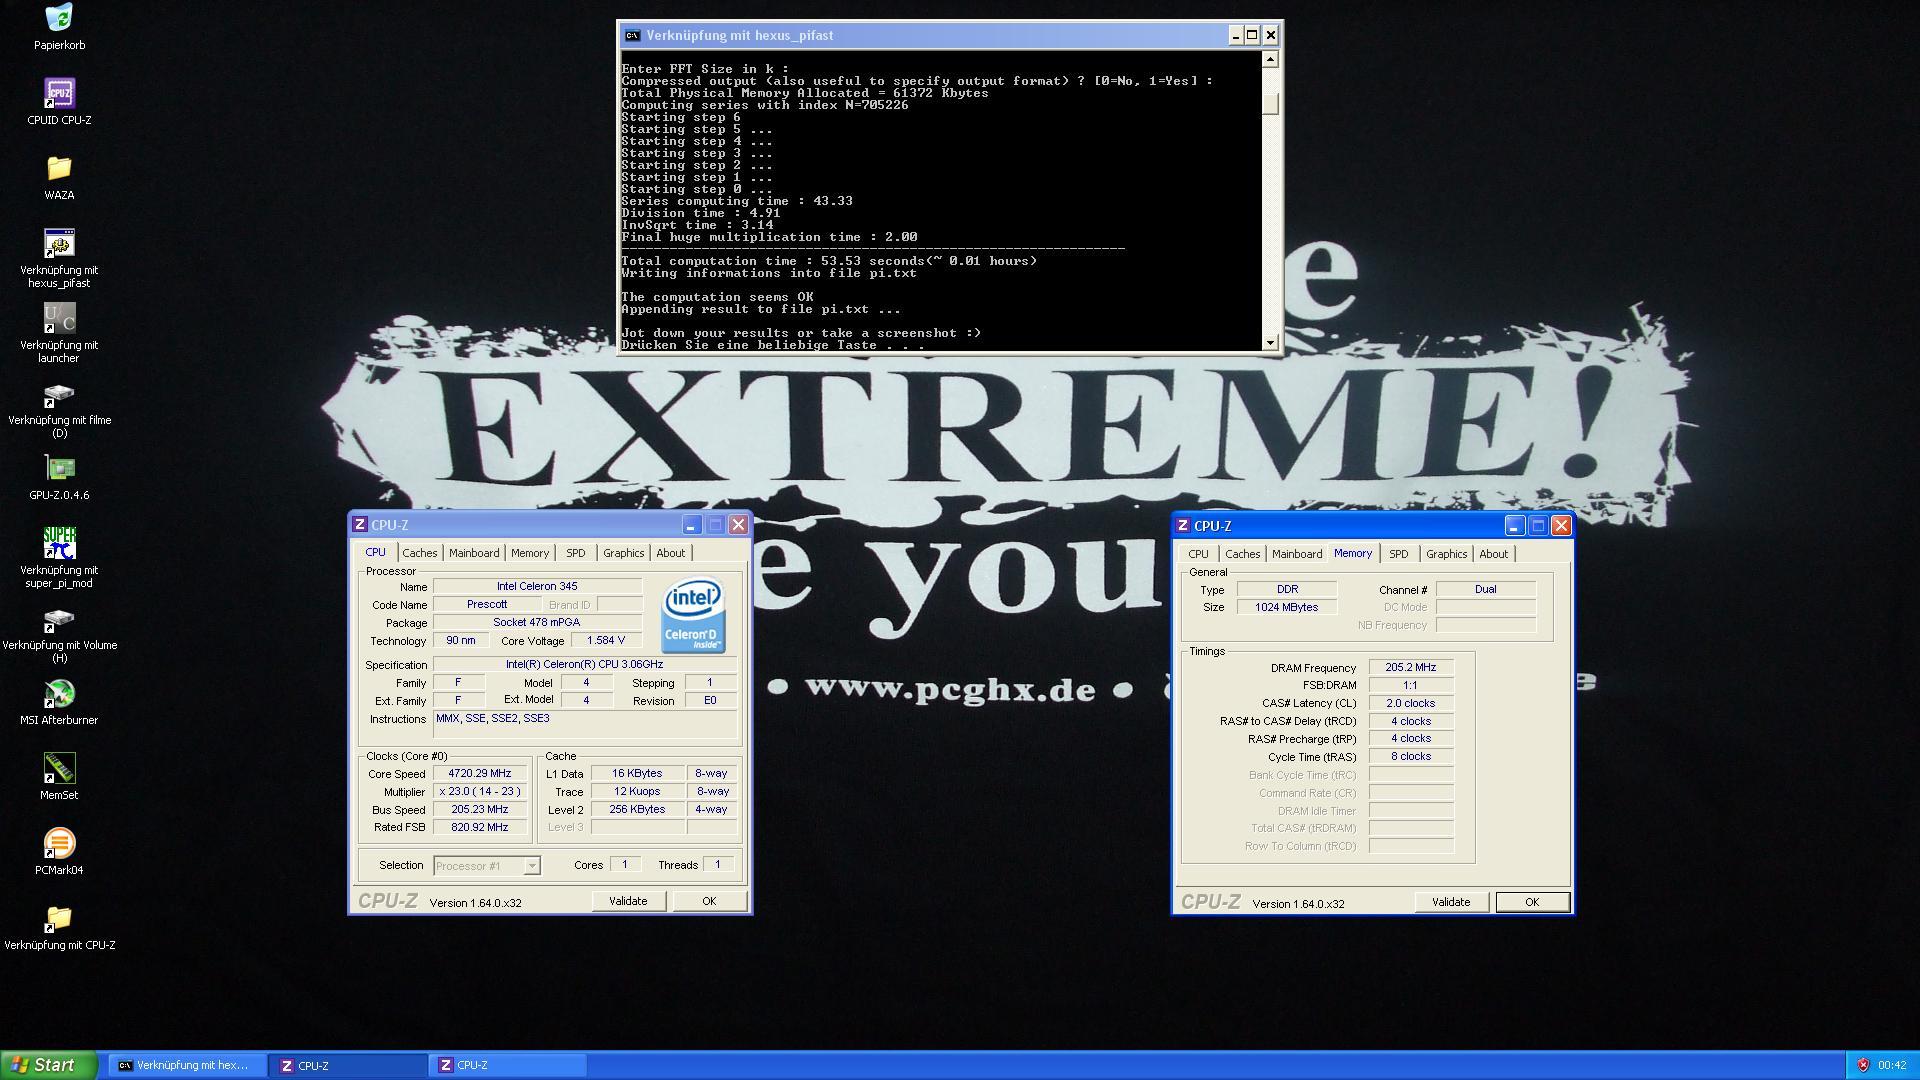Screen dimensions: 1920x1080
Task: Click the Rated FSB value 820.92 MHz
Action: click(480, 827)
